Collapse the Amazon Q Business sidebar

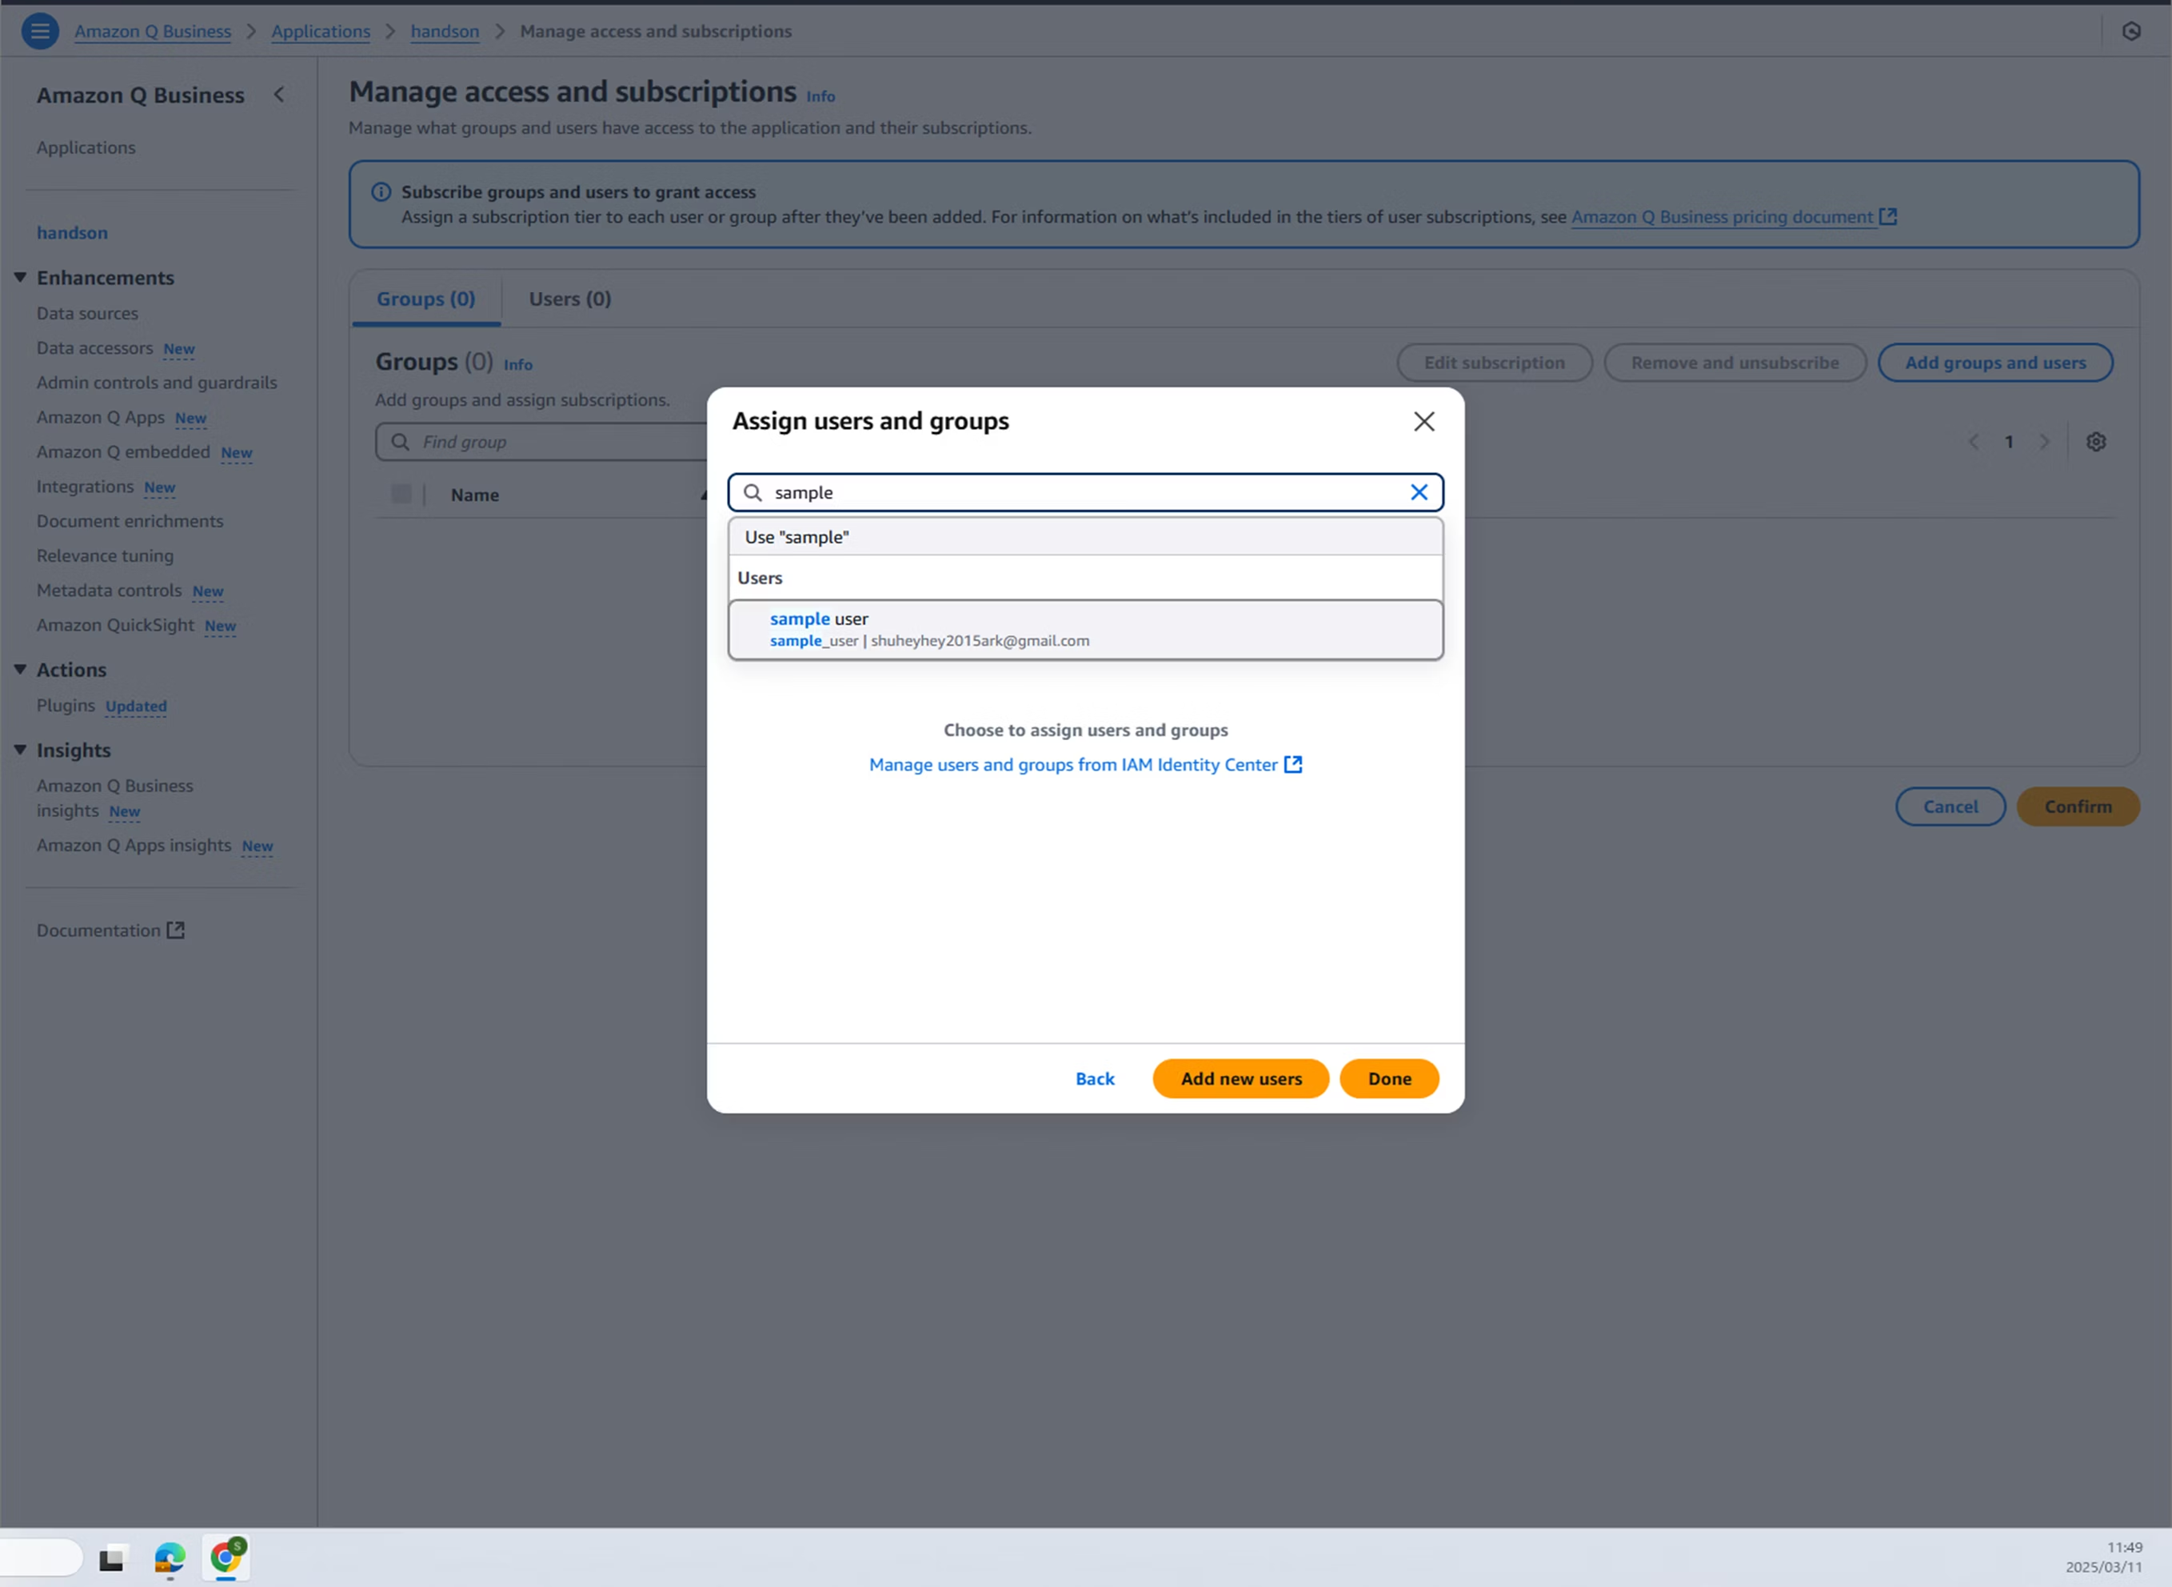(x=279, y=95)
